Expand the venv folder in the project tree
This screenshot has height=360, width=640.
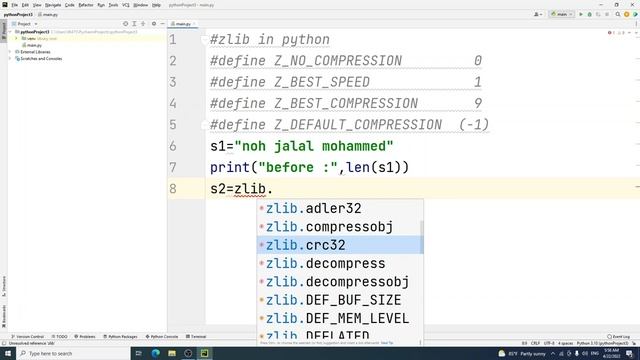(16, 38)
